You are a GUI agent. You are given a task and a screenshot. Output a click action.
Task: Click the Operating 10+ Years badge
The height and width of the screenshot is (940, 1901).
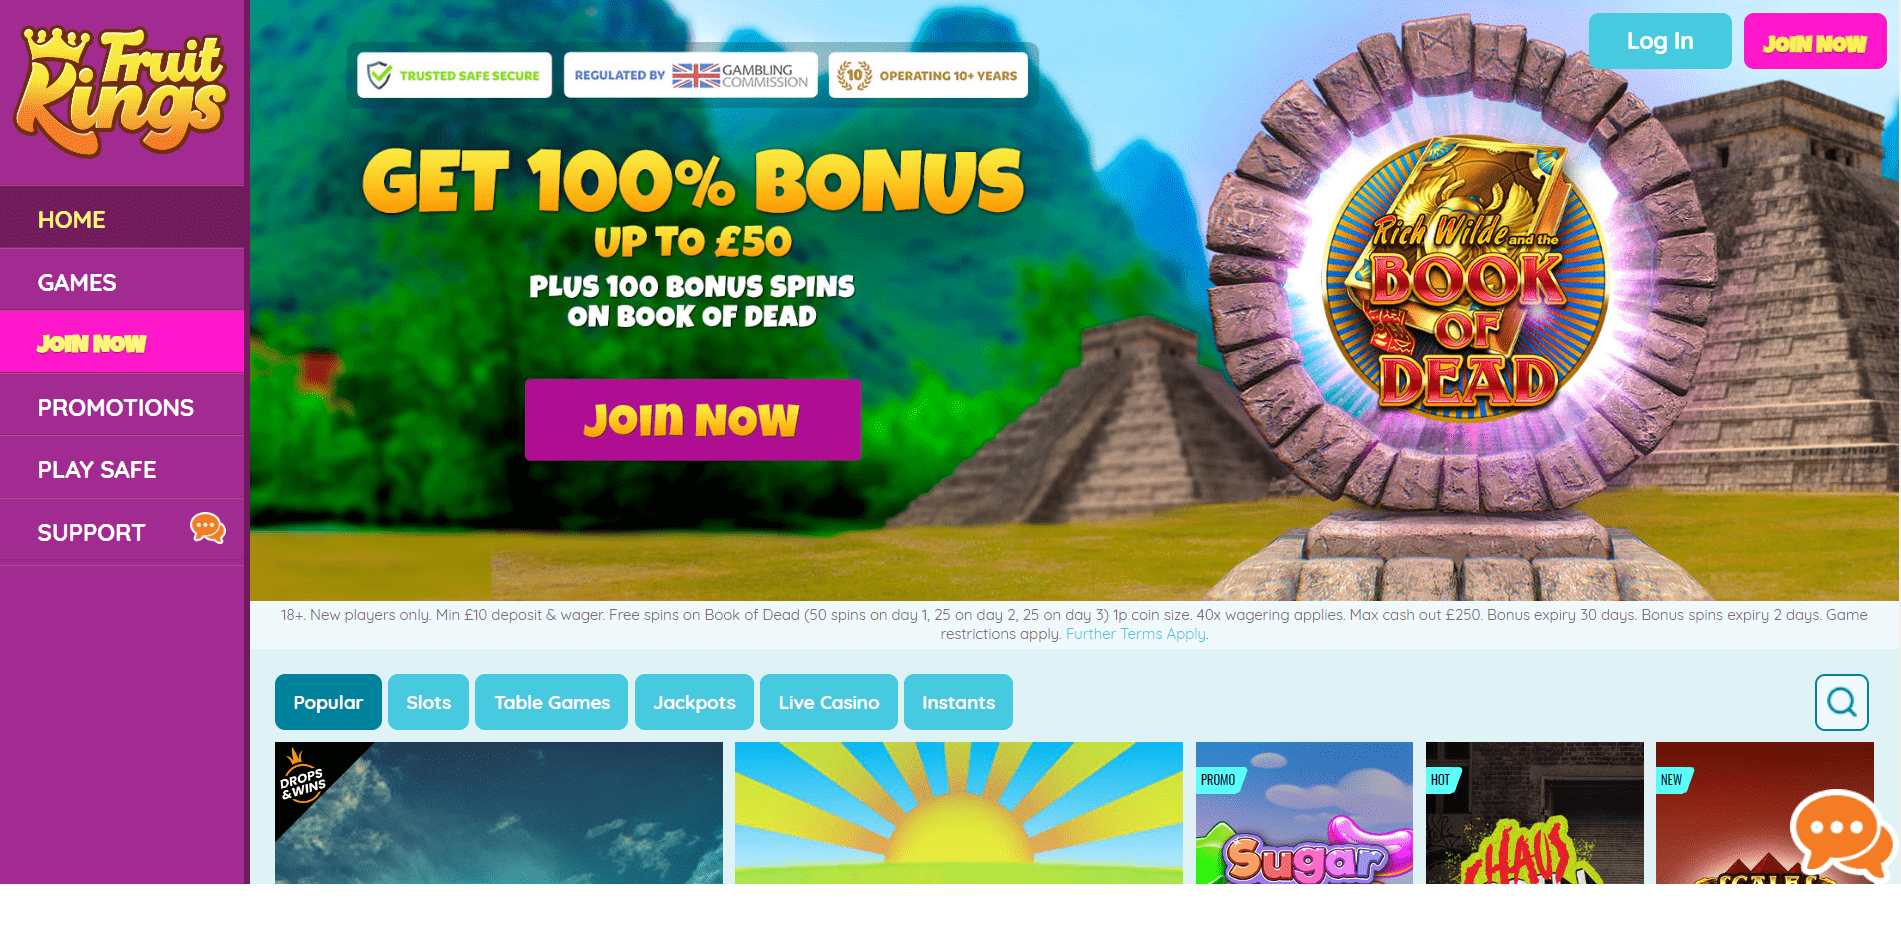928,75
